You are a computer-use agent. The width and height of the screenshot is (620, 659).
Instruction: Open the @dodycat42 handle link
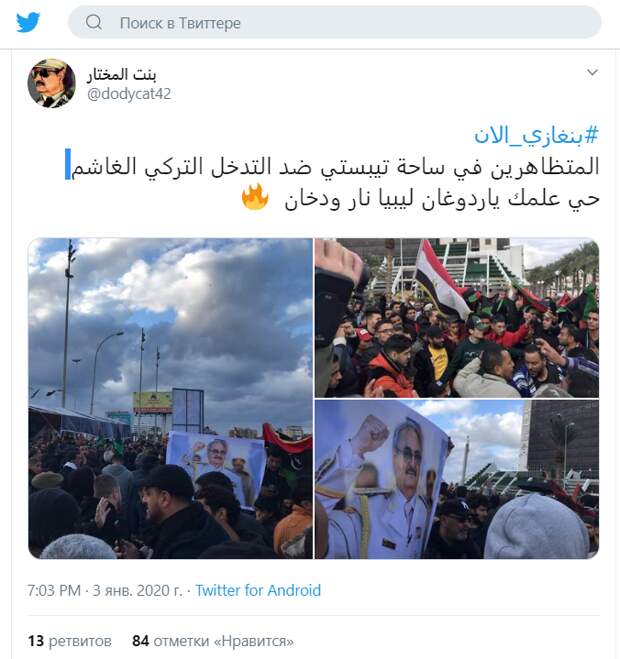coord(129,94)
